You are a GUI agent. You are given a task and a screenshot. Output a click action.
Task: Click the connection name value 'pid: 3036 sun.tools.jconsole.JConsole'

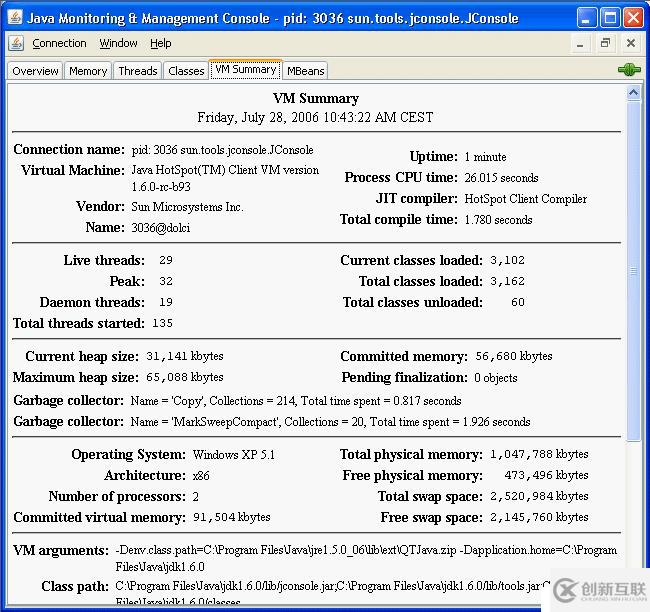[223, 150]
